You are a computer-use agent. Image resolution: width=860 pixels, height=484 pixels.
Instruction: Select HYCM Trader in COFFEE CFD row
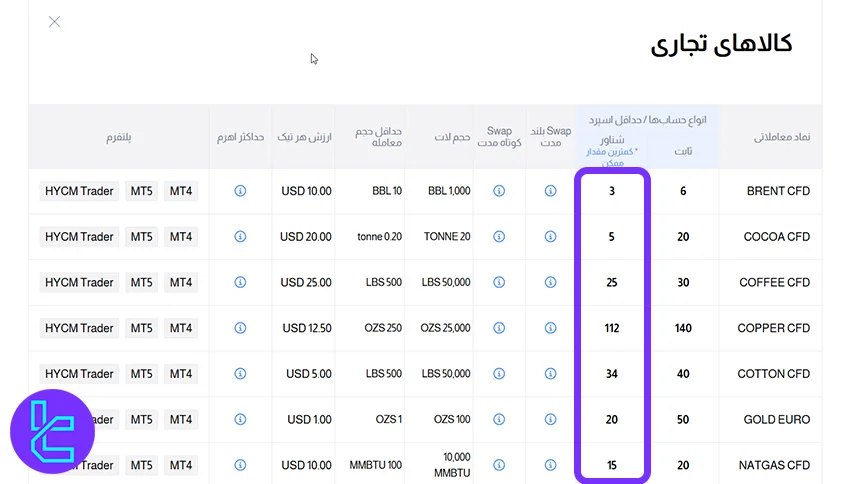tap(79, 282)
